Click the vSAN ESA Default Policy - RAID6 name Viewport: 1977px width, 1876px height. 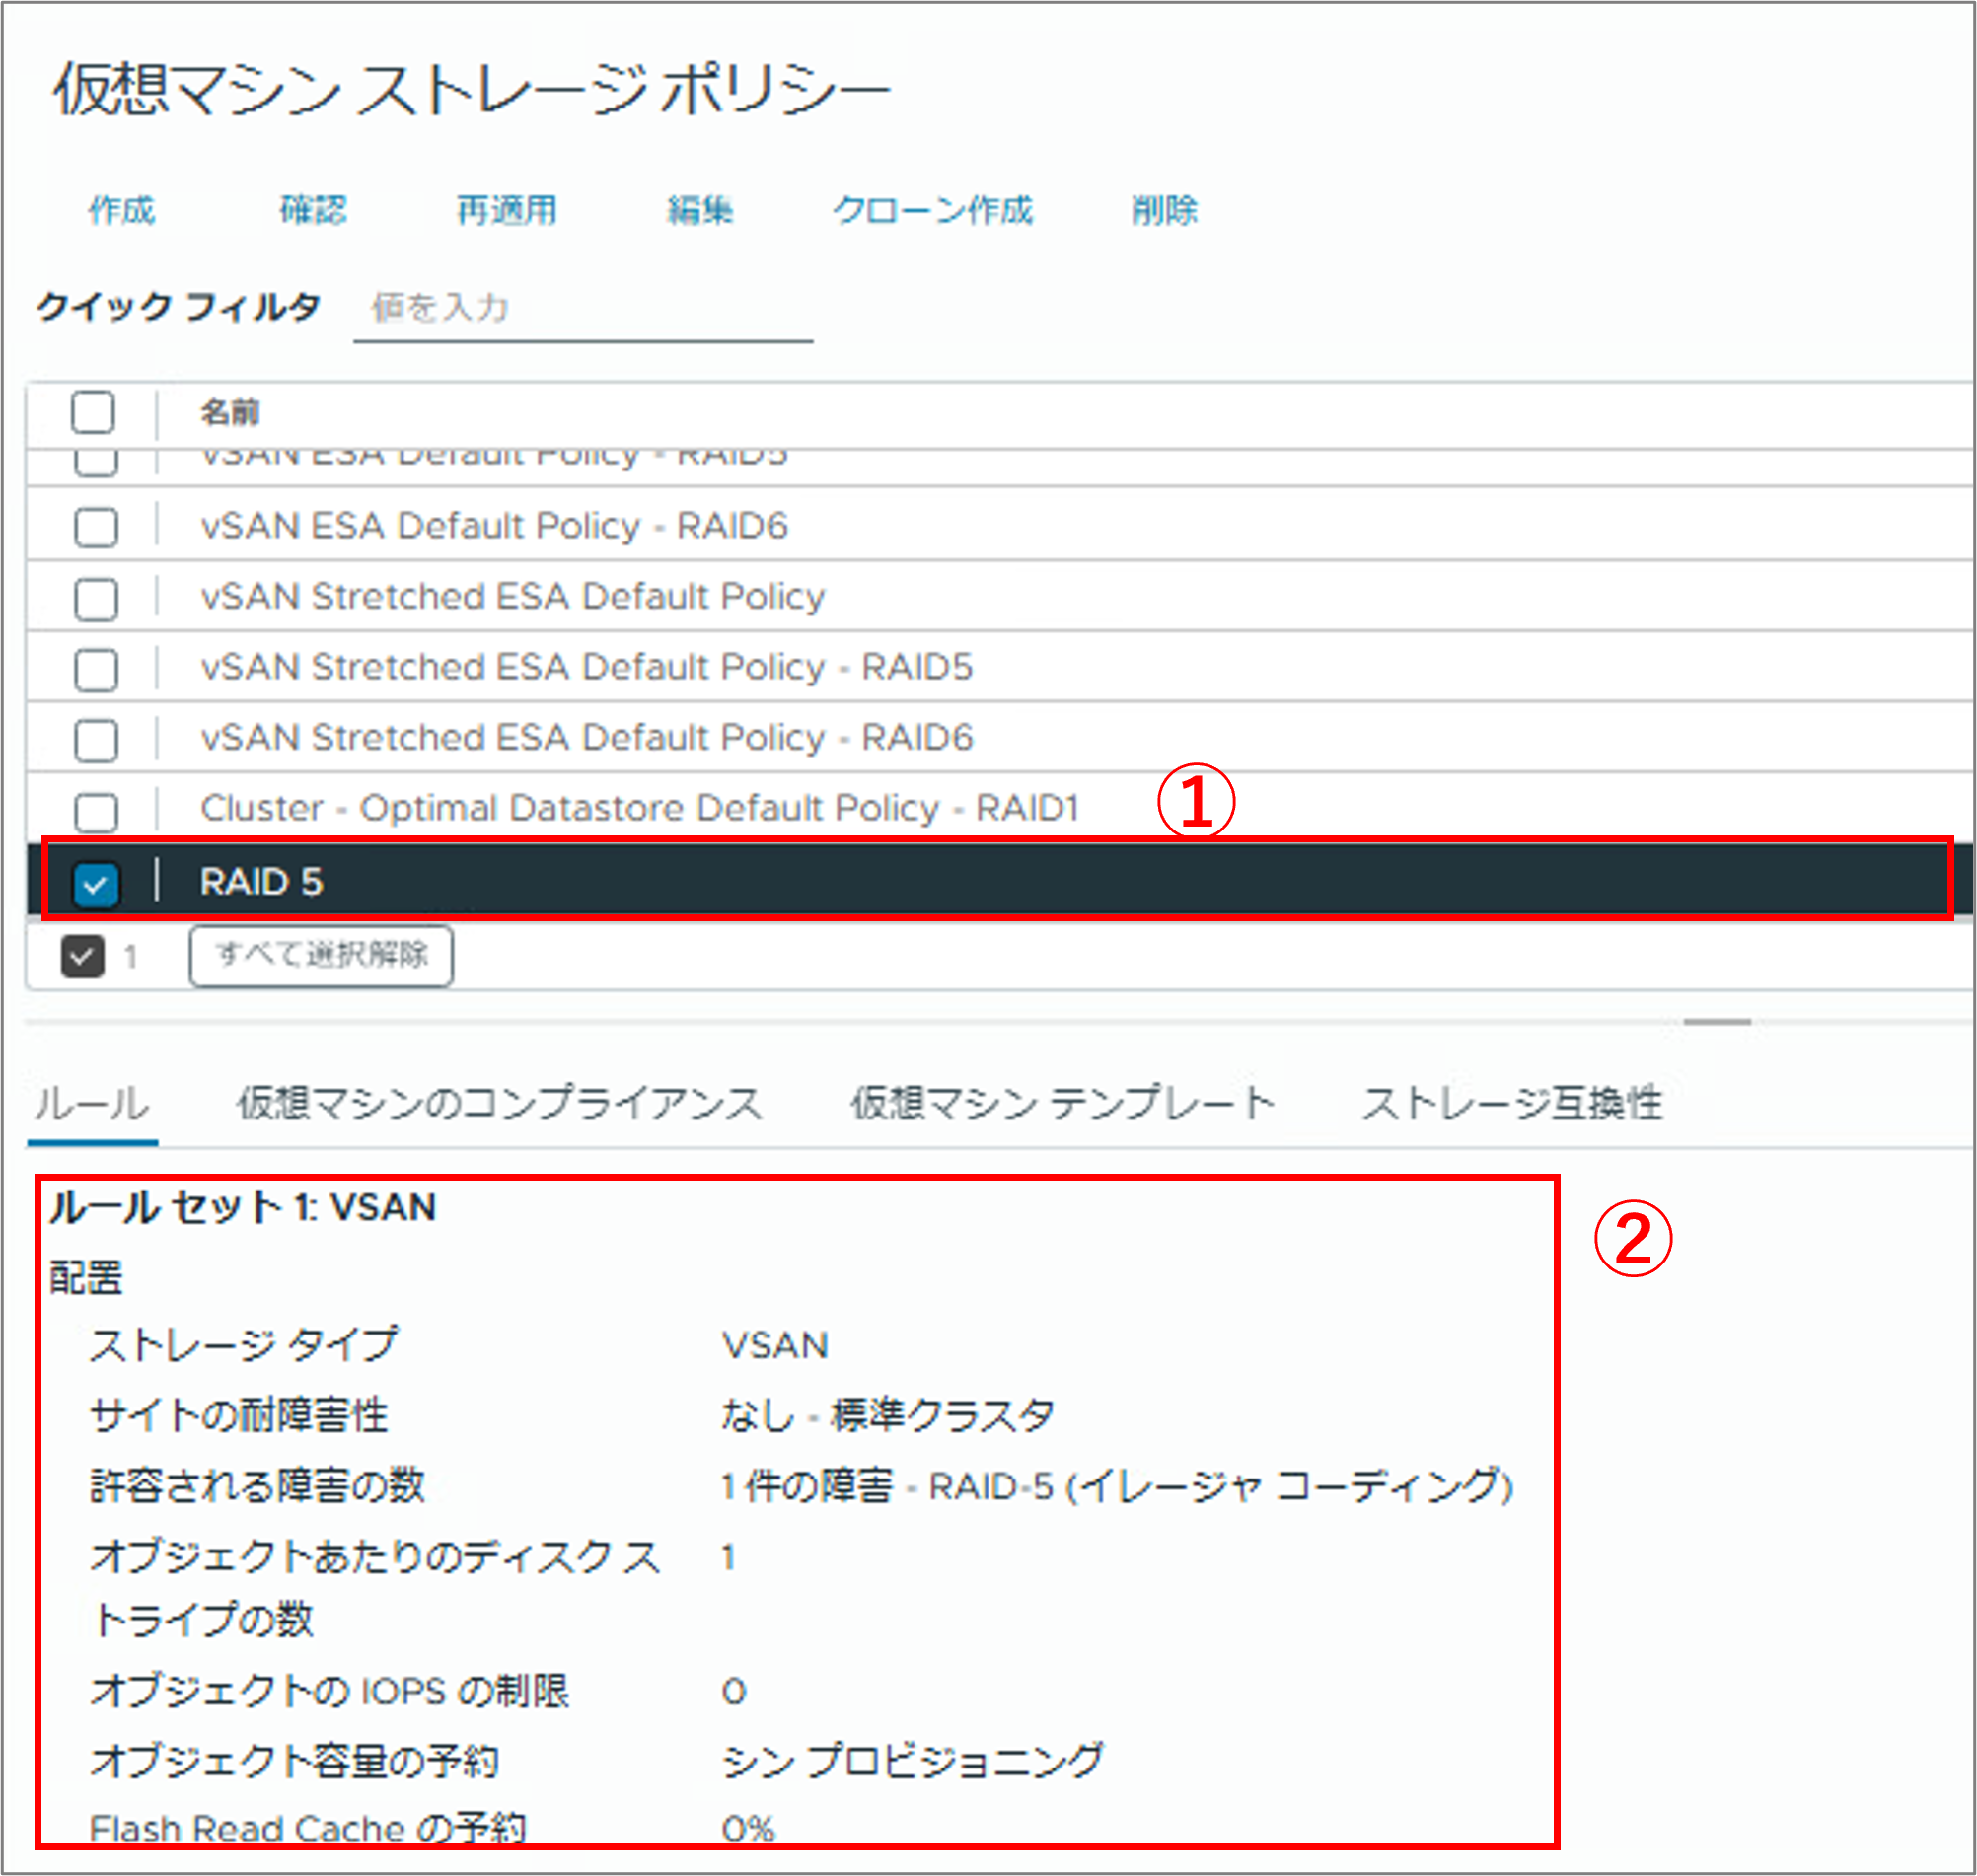click(x=494, y=526)
